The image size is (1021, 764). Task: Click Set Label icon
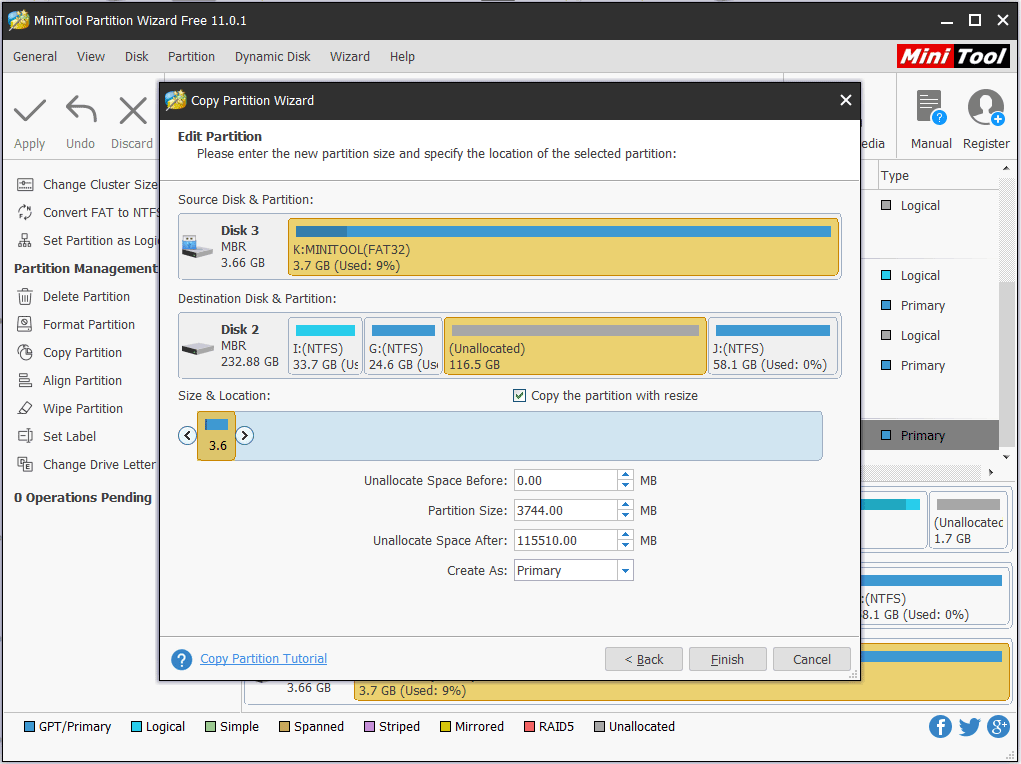(x=25, y=436)
